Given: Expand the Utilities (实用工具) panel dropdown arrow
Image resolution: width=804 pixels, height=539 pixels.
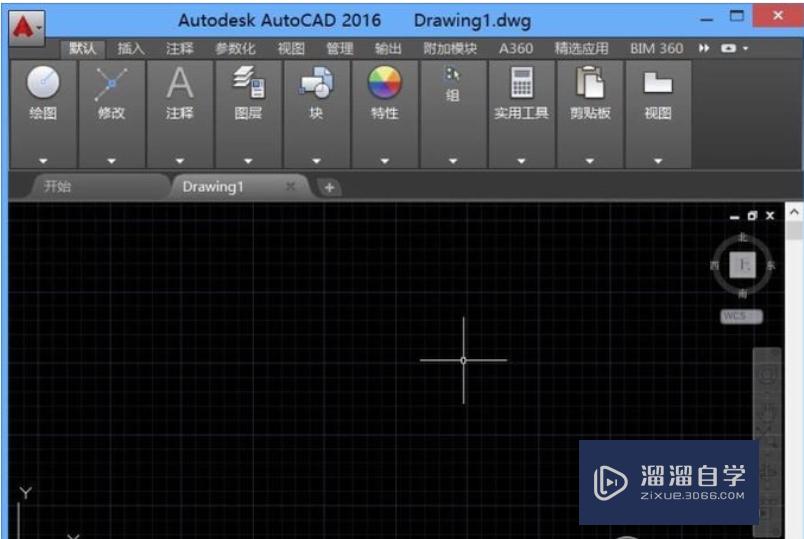Looking at the screenshot, I should click(521, 161).
